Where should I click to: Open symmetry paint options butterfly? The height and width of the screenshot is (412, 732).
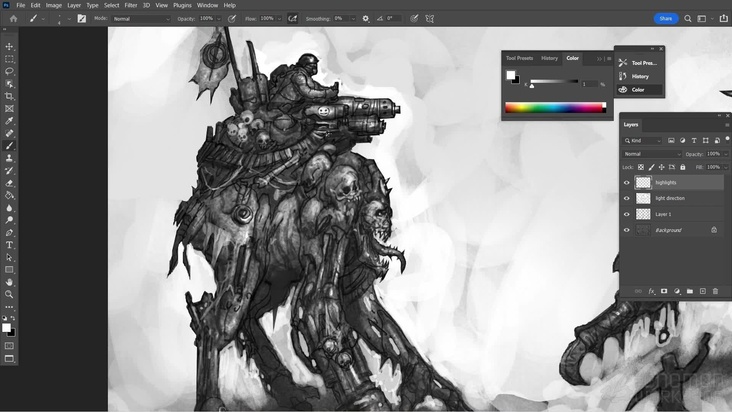(429, 19)
